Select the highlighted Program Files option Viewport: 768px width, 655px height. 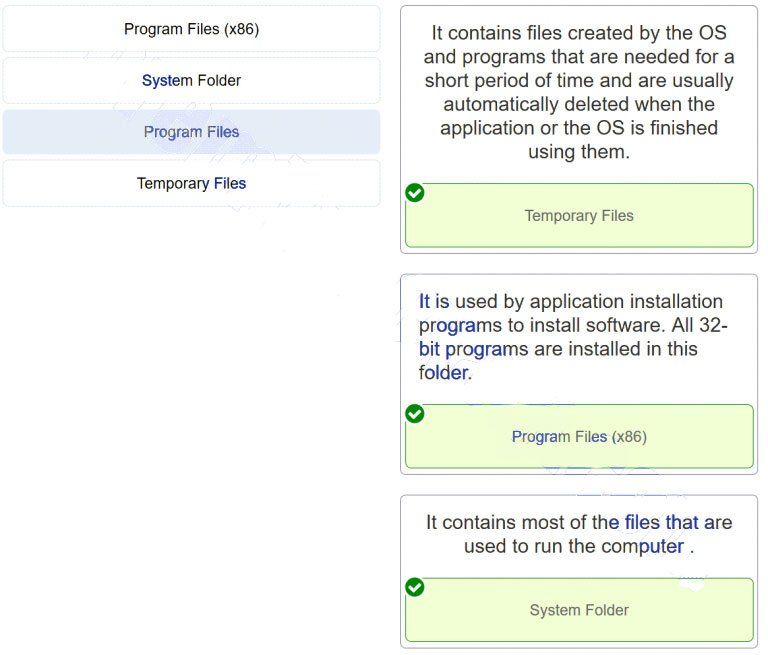click(x=191, y=132)
